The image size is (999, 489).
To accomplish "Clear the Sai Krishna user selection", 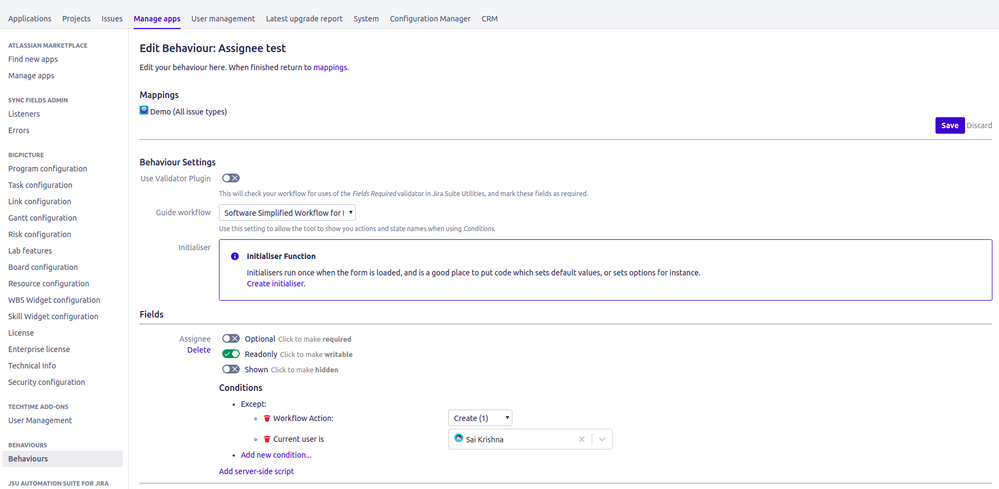I will (x=581, y=439).
